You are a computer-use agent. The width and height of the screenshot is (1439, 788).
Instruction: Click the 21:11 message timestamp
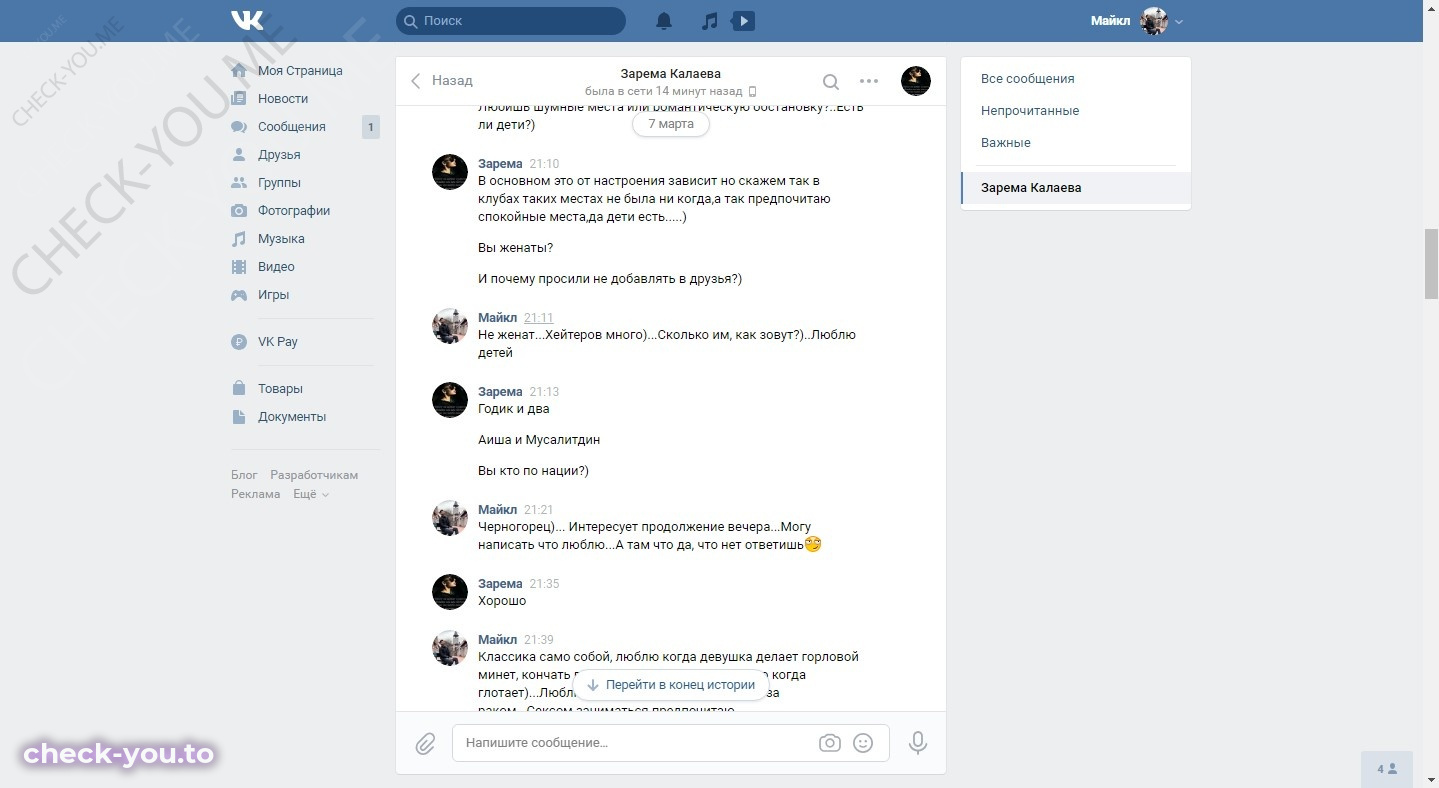(538, 318)
